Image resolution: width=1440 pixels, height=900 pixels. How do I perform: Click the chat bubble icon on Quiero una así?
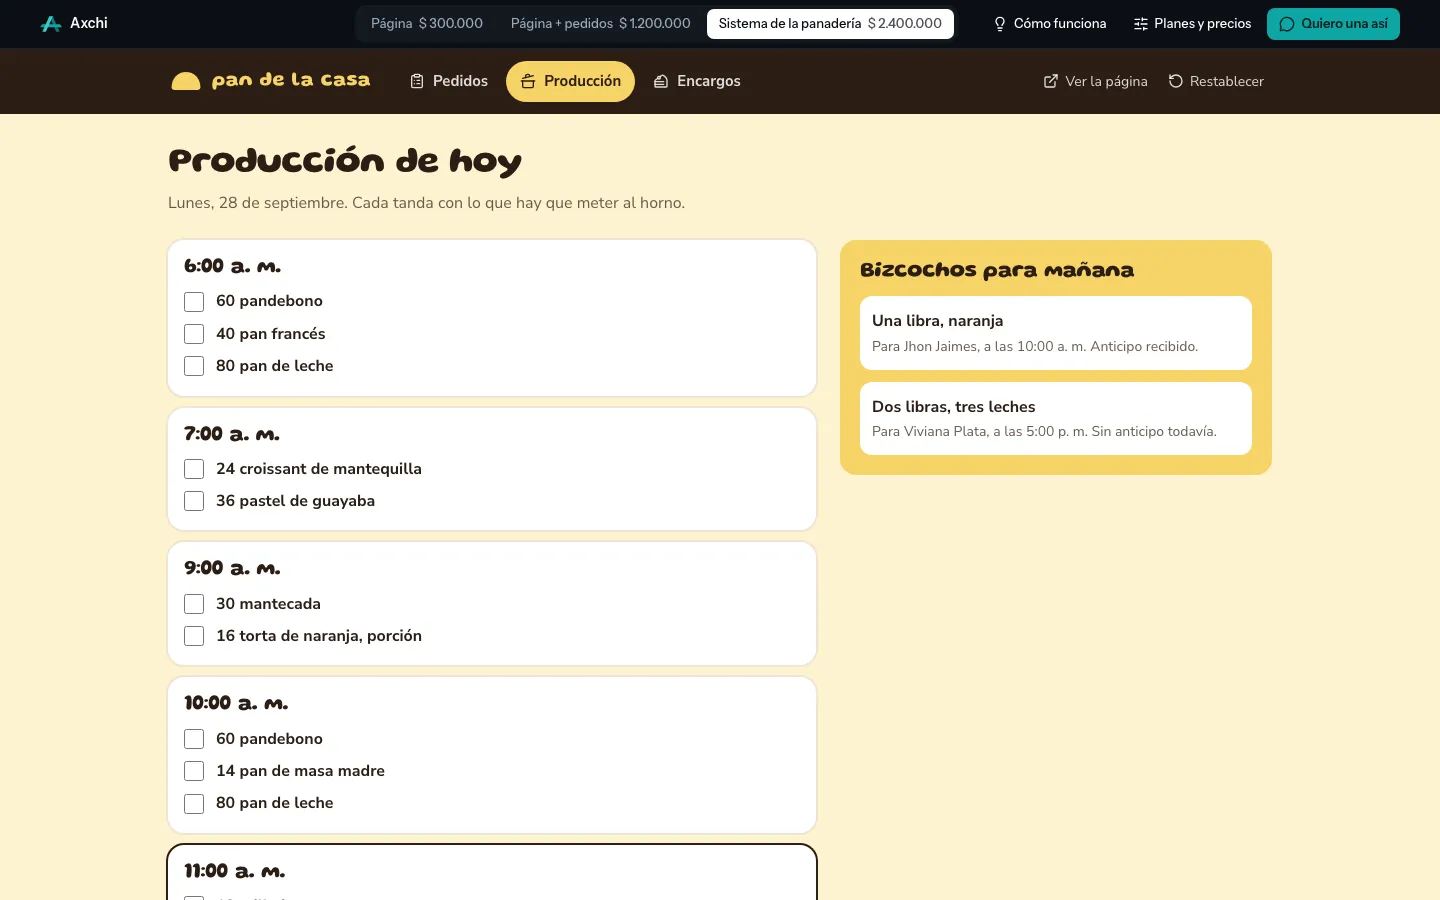1287,24
